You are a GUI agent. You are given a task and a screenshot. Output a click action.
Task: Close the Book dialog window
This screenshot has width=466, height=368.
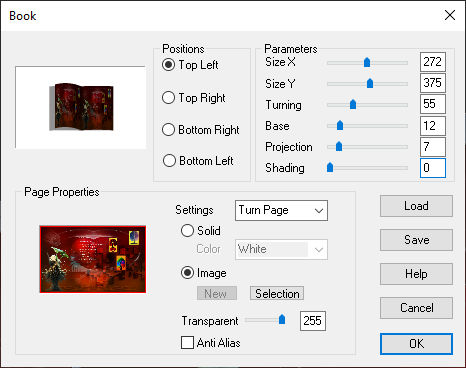[x=450, y=15]
